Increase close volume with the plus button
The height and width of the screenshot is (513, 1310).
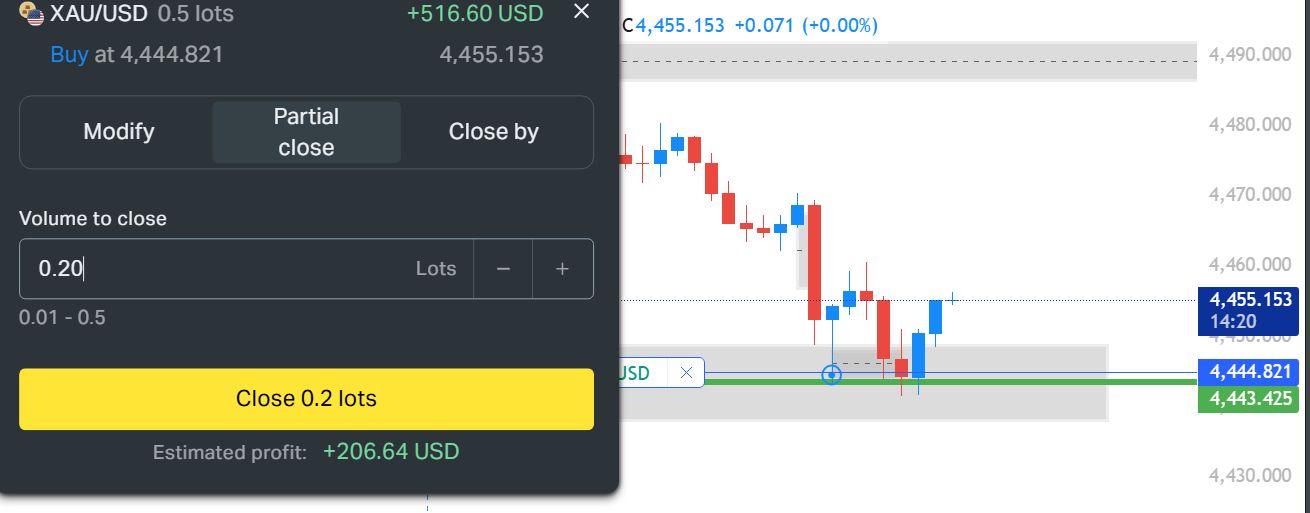point(562,269)
